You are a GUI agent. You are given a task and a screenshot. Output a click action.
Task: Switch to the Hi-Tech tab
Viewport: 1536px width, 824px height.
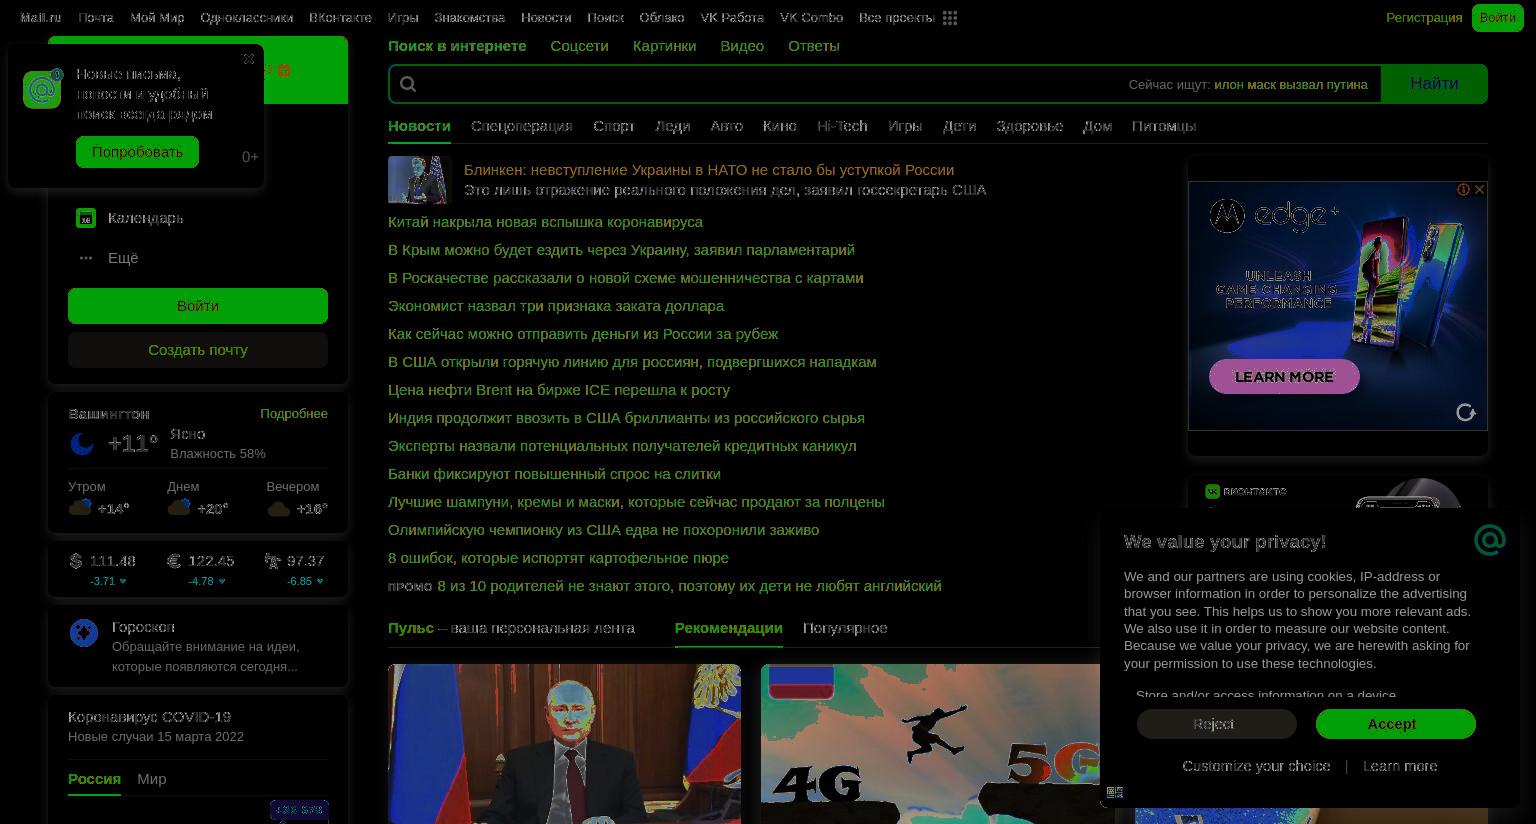[x=842, y=126]
